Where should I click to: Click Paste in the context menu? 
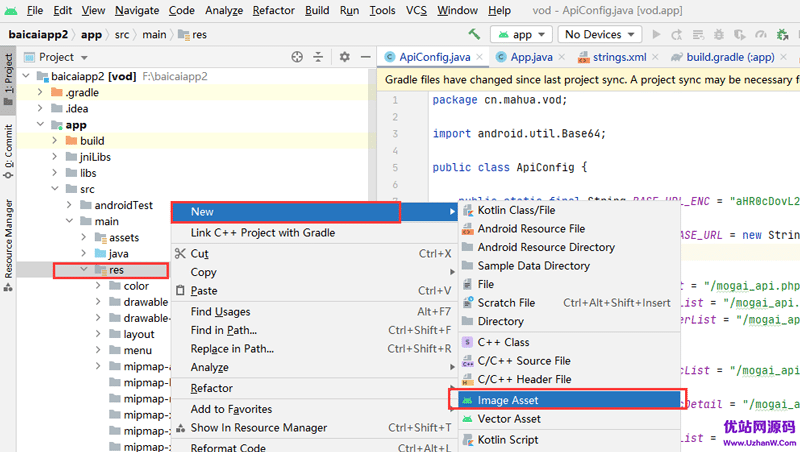(x=314, y=291)
